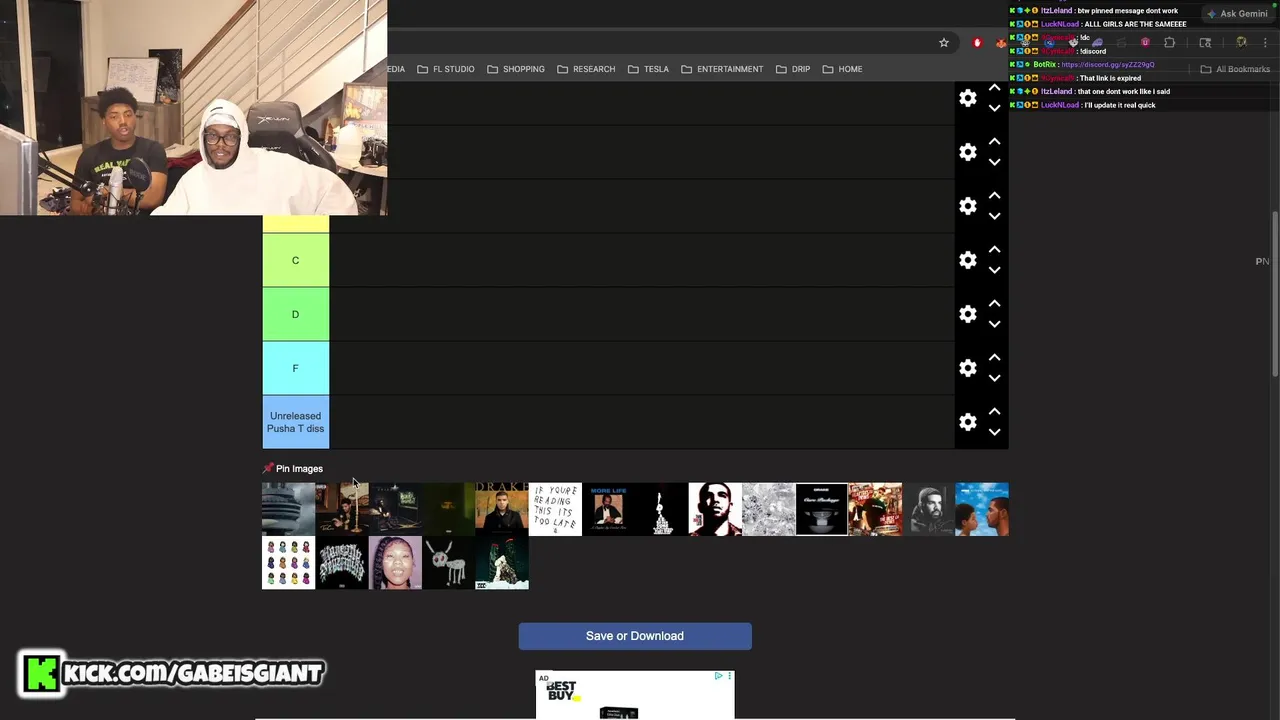Pick the More Life album thumbnail
1280x720 pixels.
(x=608, y=509)
